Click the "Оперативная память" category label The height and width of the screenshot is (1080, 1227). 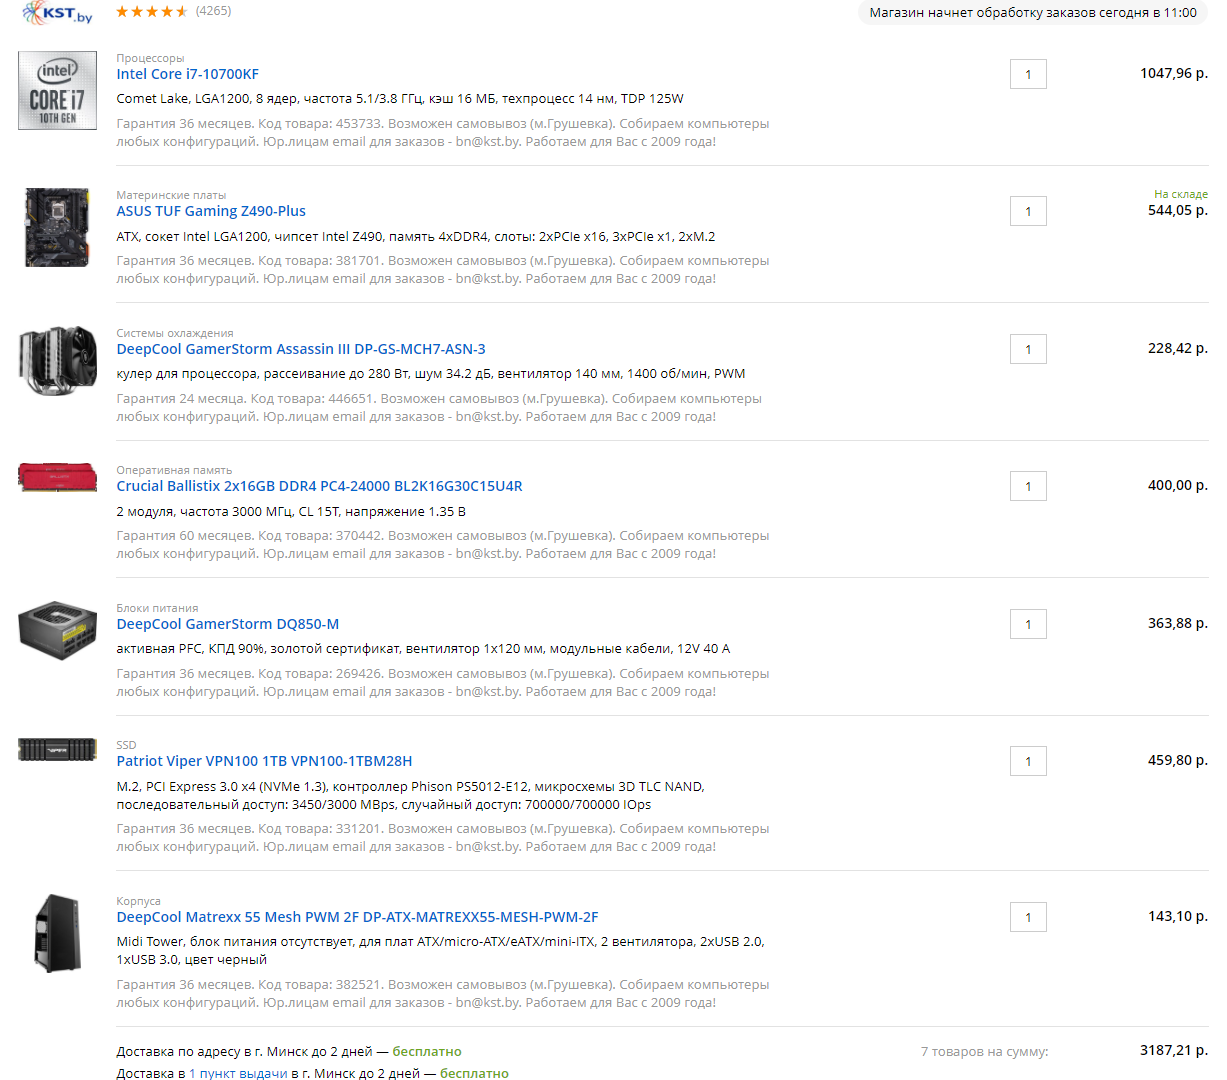[174, 470]
